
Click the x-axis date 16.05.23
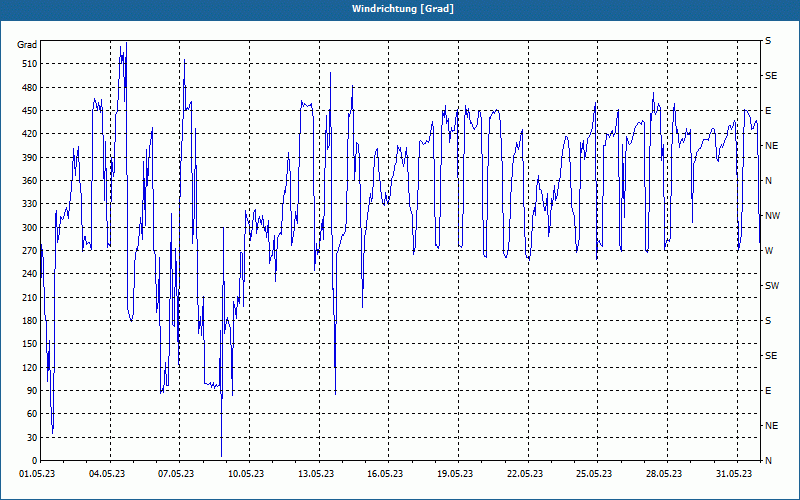tap(385, 474)
